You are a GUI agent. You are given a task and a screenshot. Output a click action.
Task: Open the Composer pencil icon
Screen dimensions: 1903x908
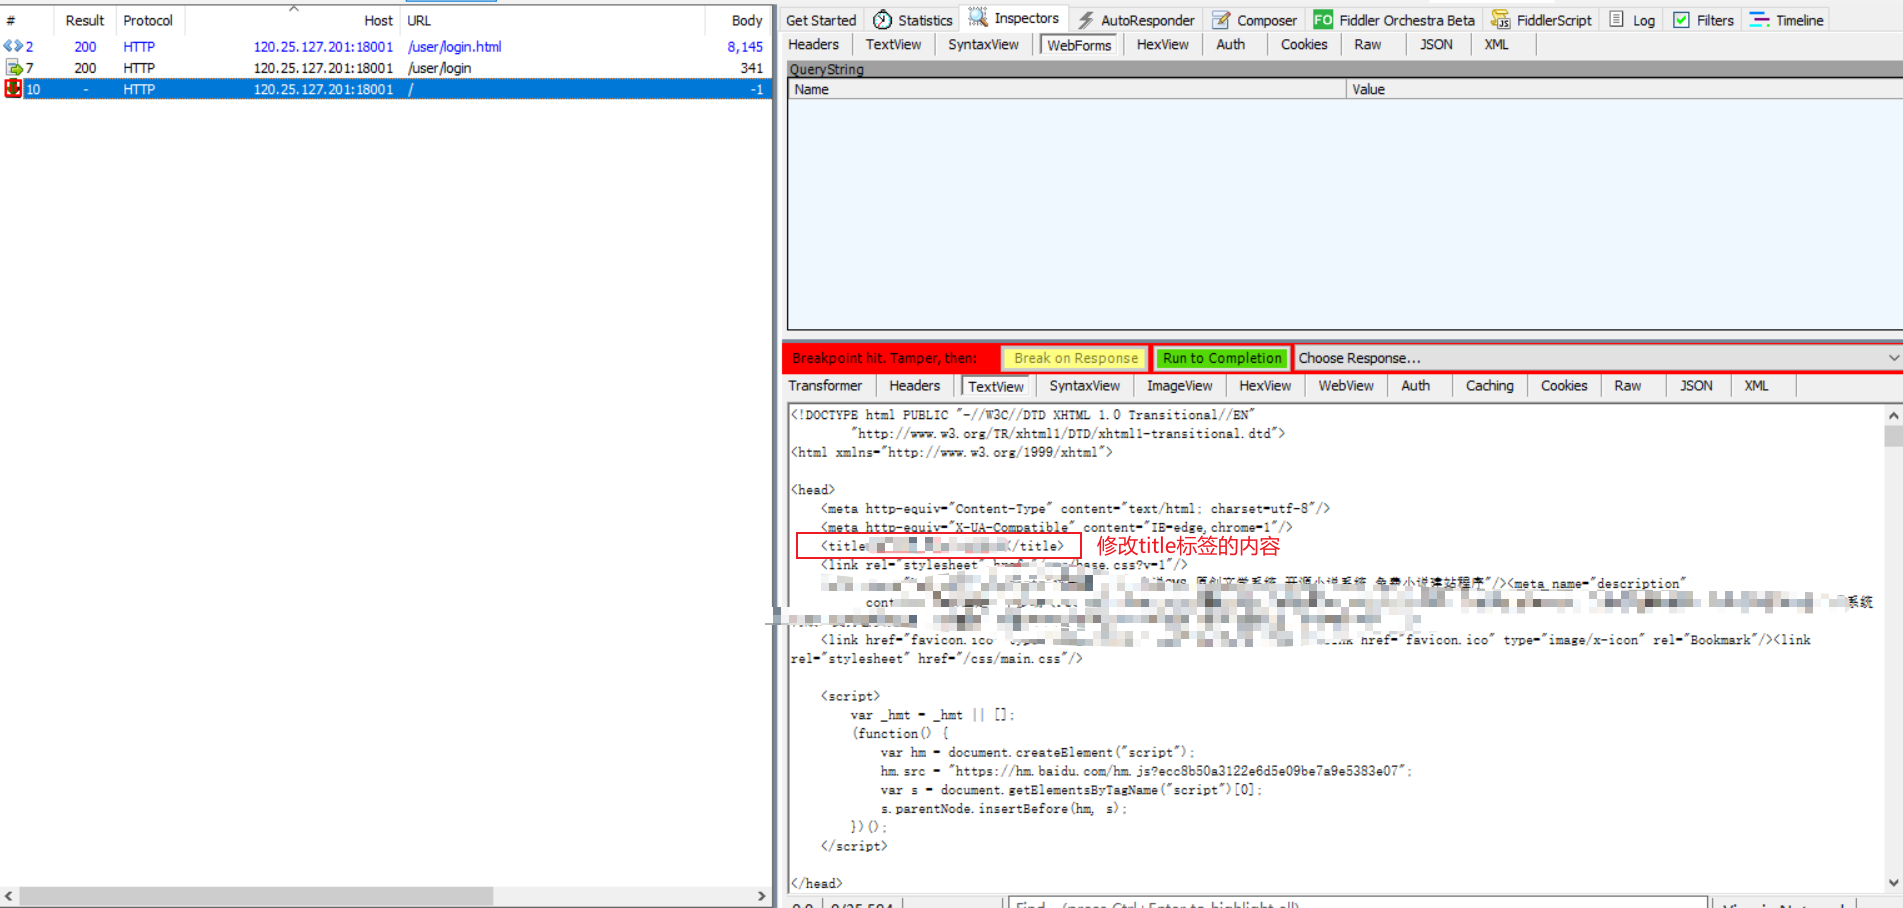pos(1221,20)
